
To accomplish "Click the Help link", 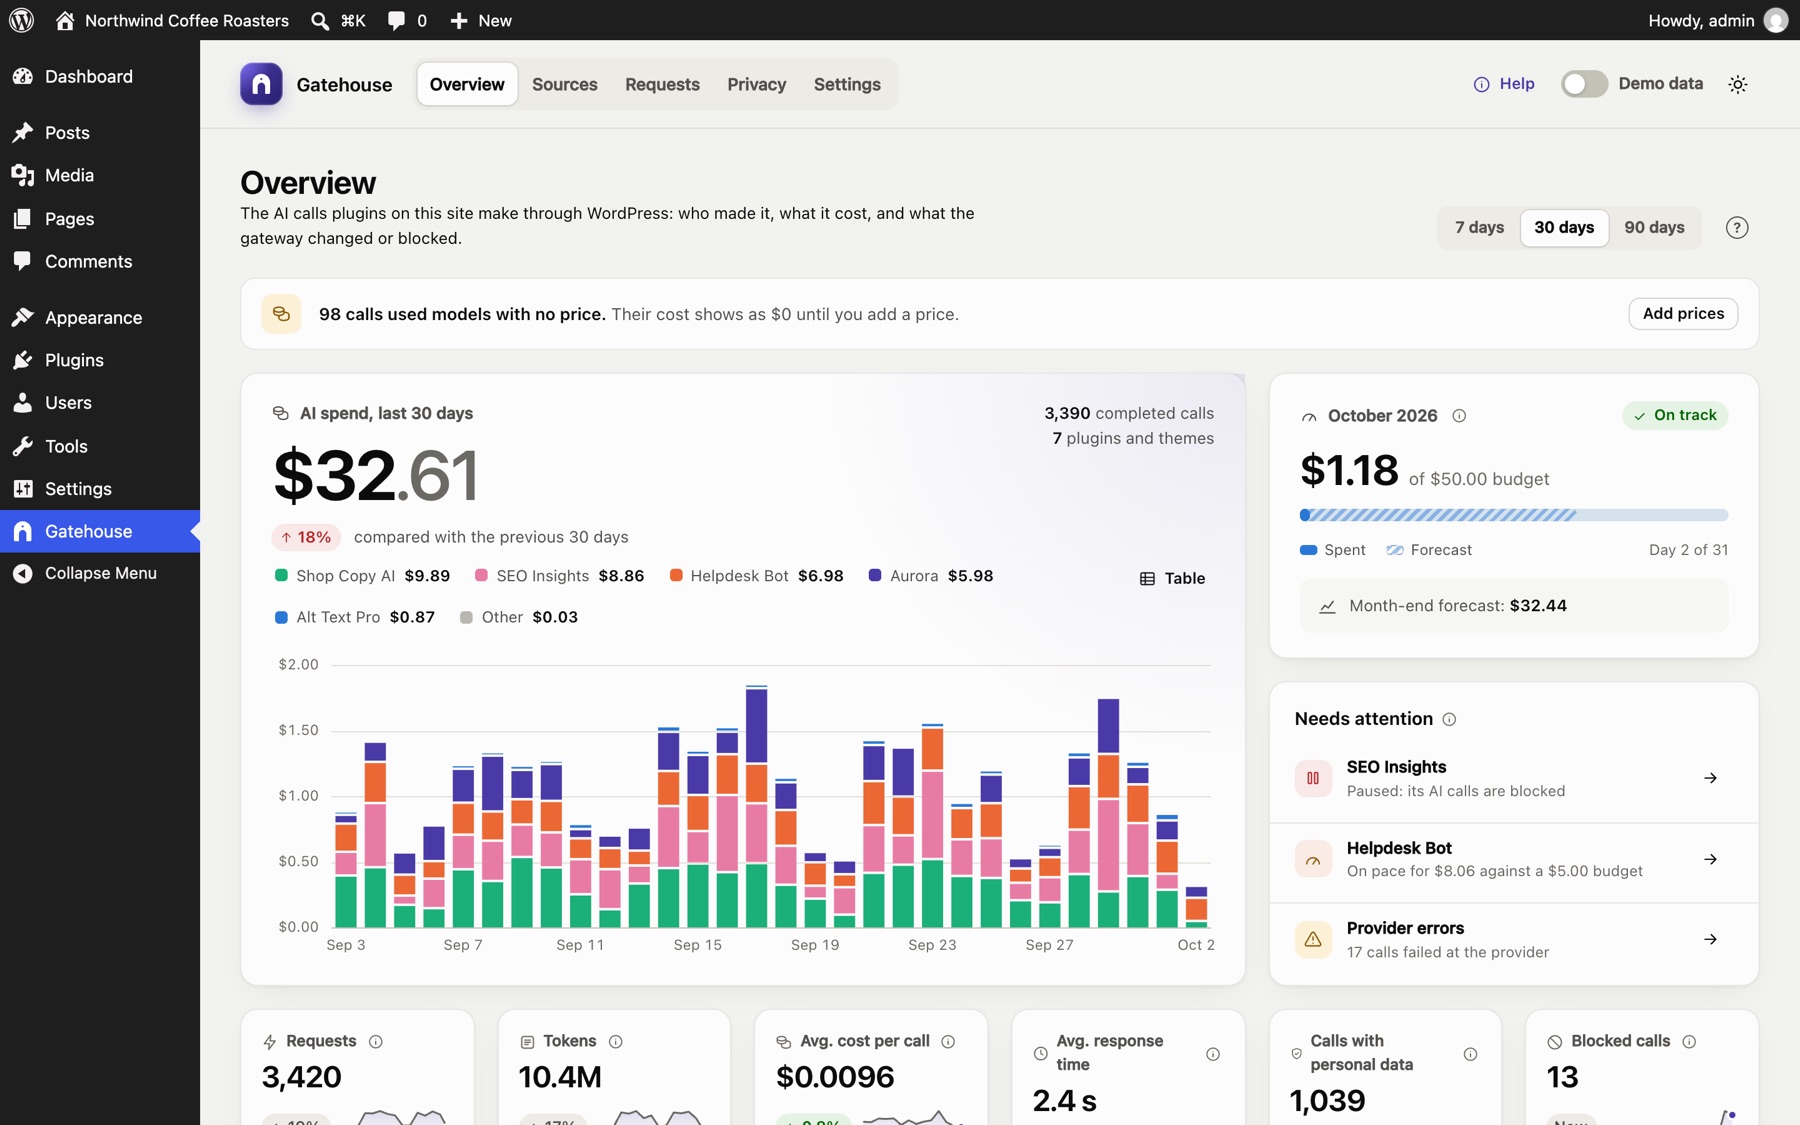I will click(x=1504, y=84).
